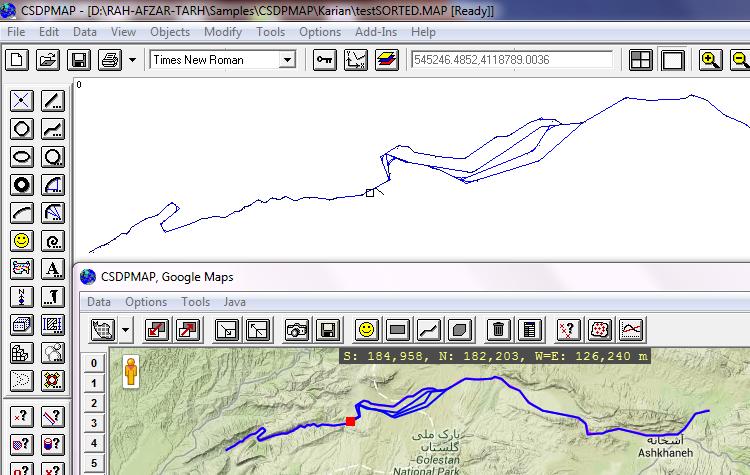The image size is (750, 475).
Task: Select the north arrow tool
Action: click(22, 297)
